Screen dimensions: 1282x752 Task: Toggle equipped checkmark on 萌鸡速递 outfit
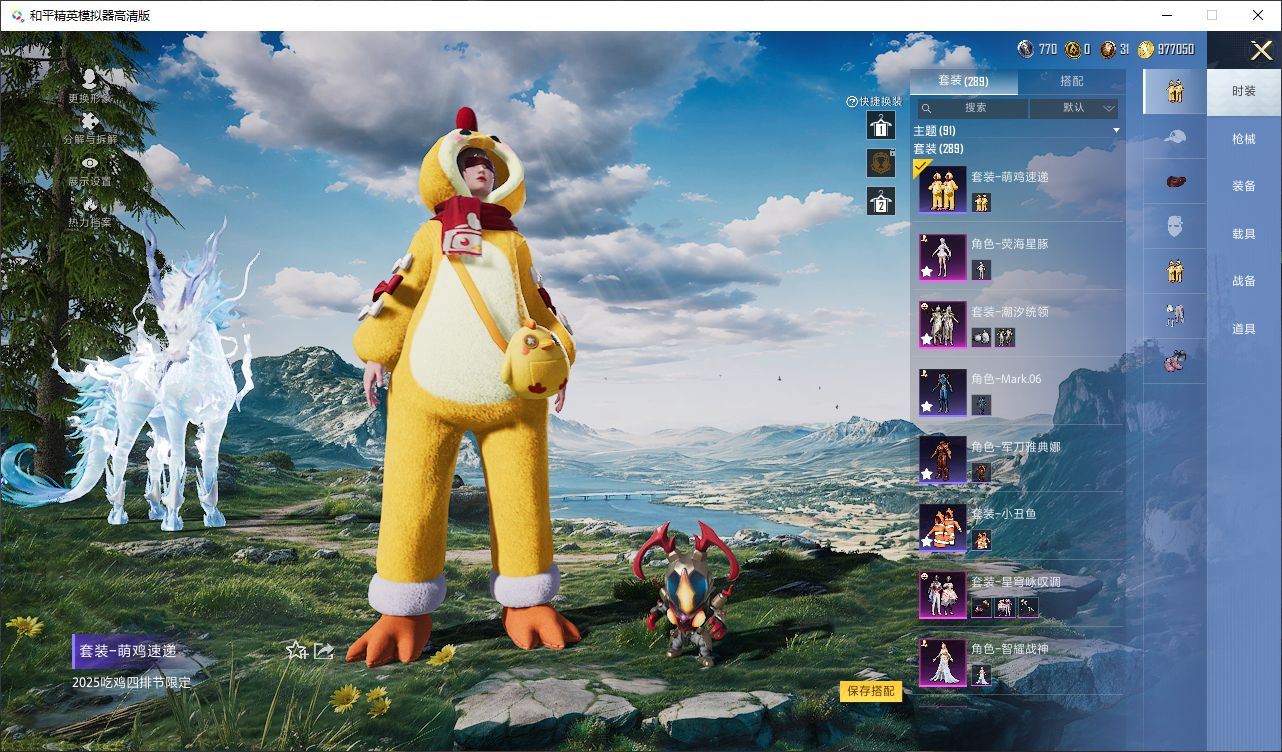923,168
